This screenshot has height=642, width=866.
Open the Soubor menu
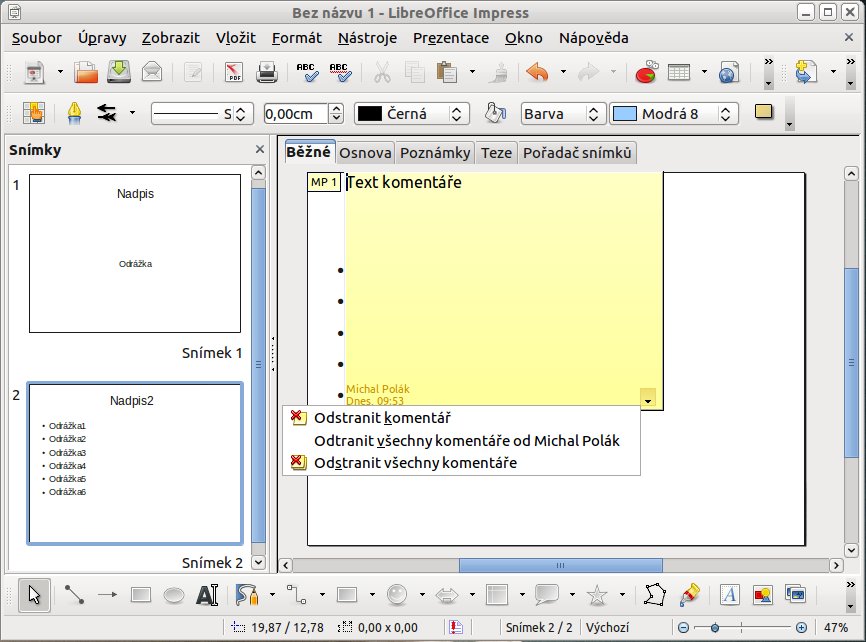click(36, 38)
